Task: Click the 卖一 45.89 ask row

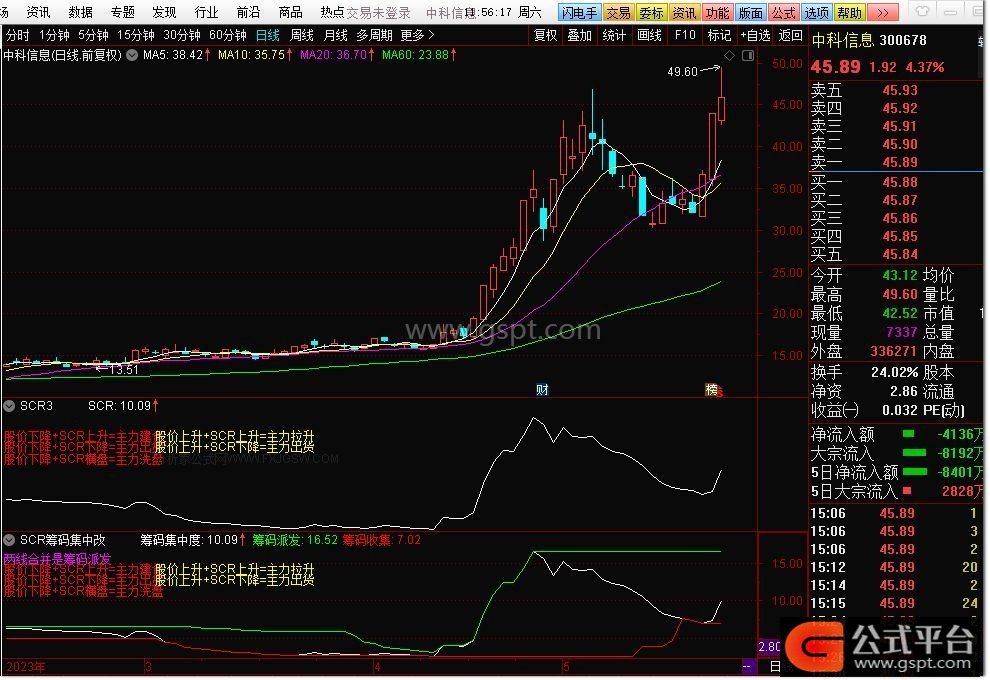Action: 864,163
